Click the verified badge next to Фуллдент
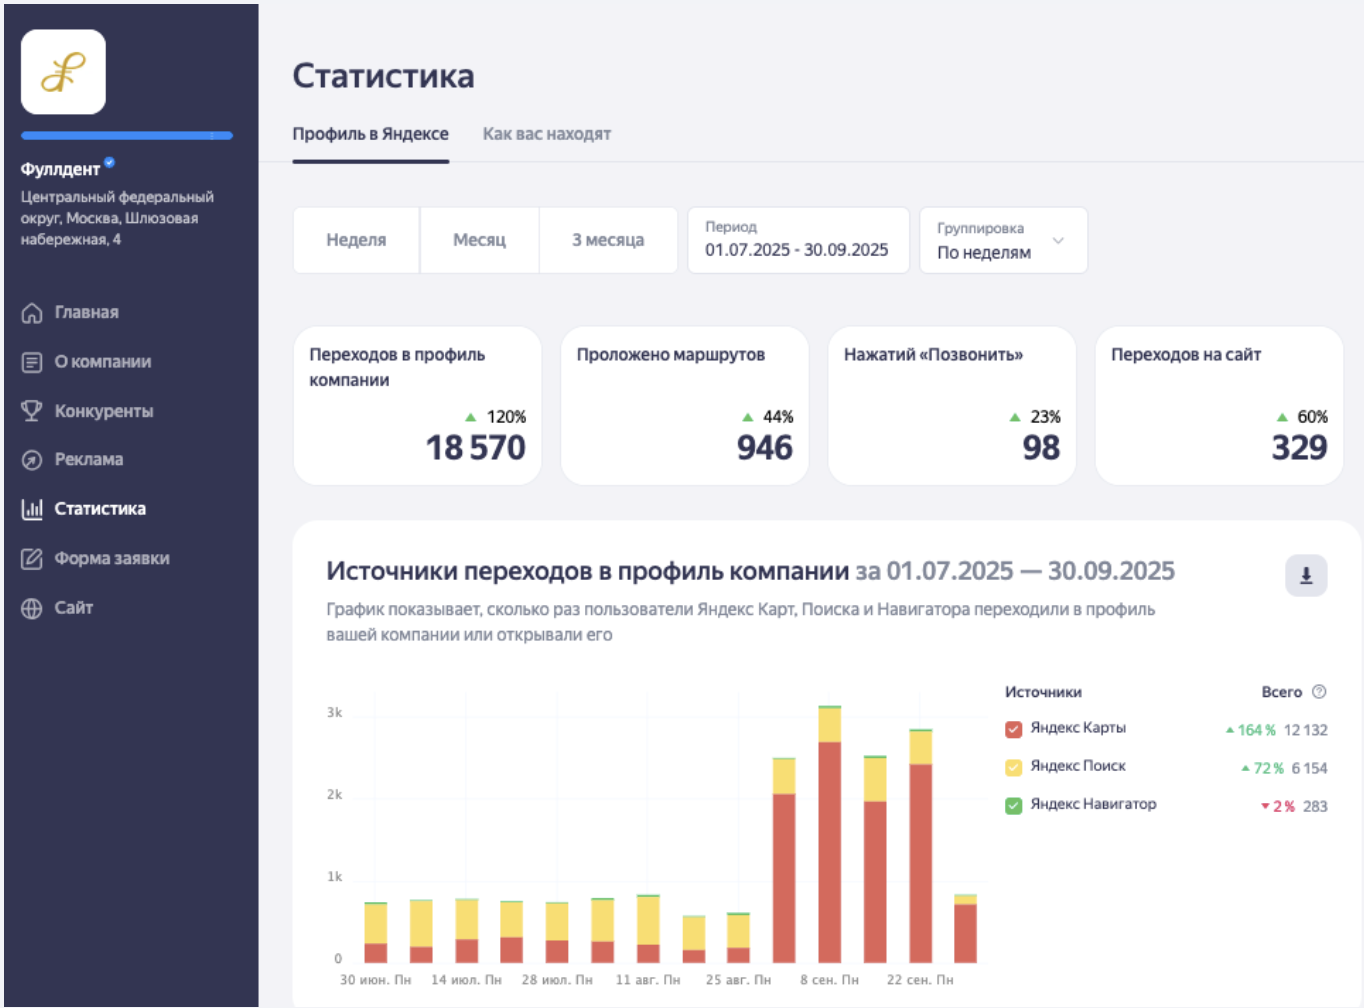 click(x=110, y=162)
